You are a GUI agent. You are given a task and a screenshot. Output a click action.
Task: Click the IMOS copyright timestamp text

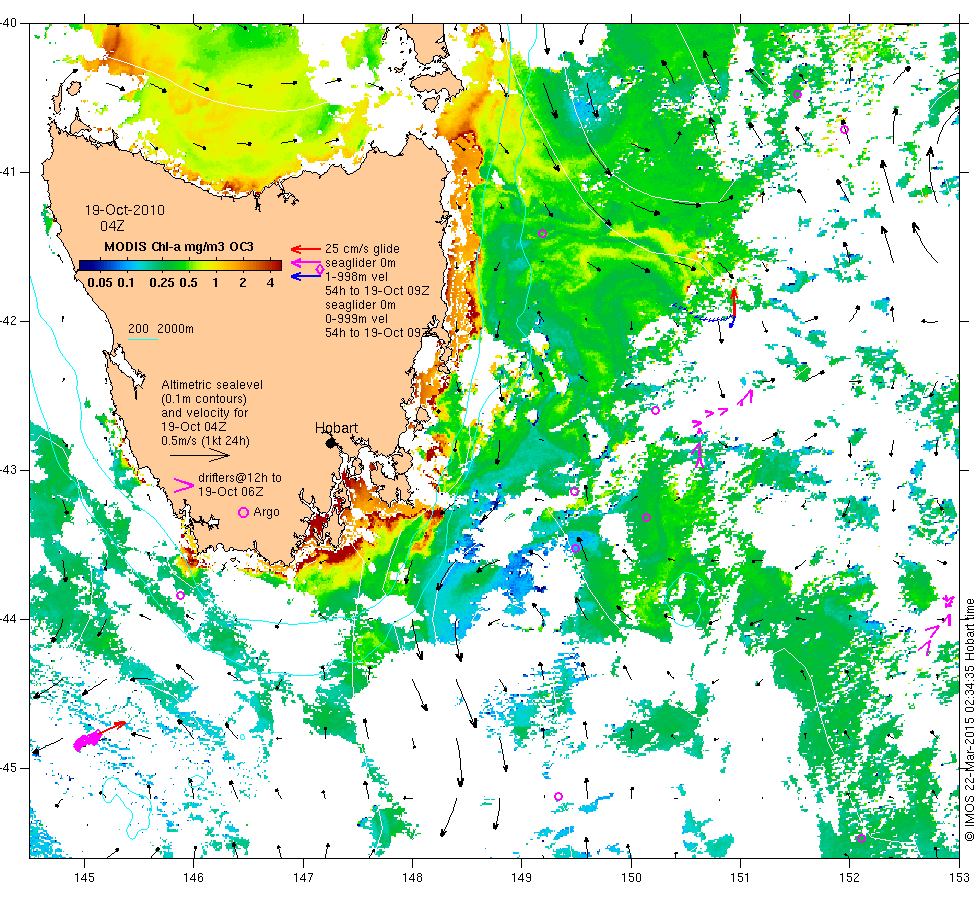click(969, 719)
